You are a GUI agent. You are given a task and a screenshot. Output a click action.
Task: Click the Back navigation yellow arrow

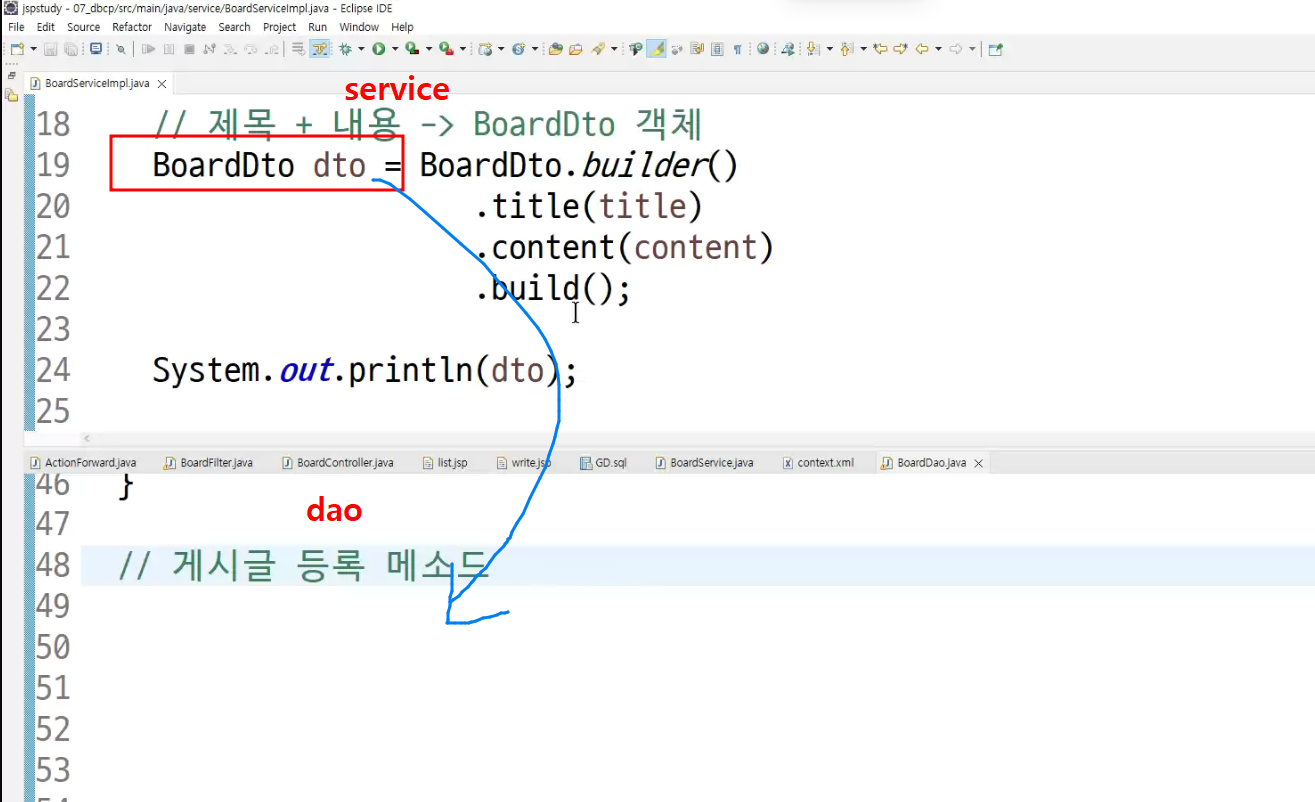(x=922, y=48)
